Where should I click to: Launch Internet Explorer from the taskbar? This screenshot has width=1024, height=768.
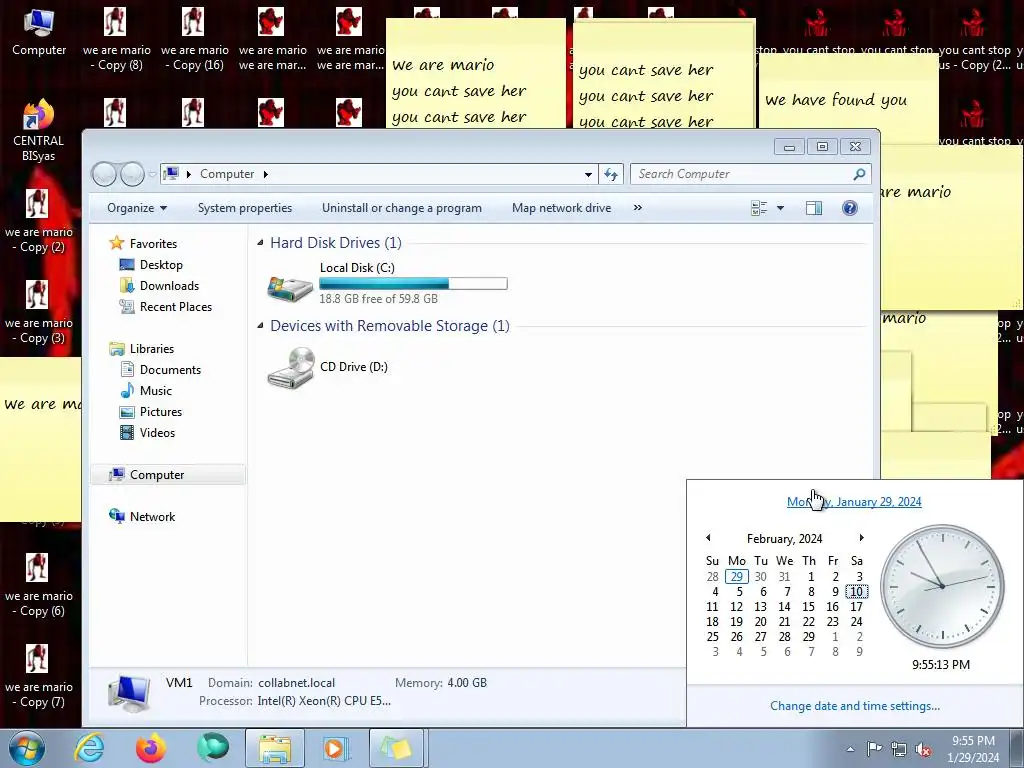pos(88,748)
